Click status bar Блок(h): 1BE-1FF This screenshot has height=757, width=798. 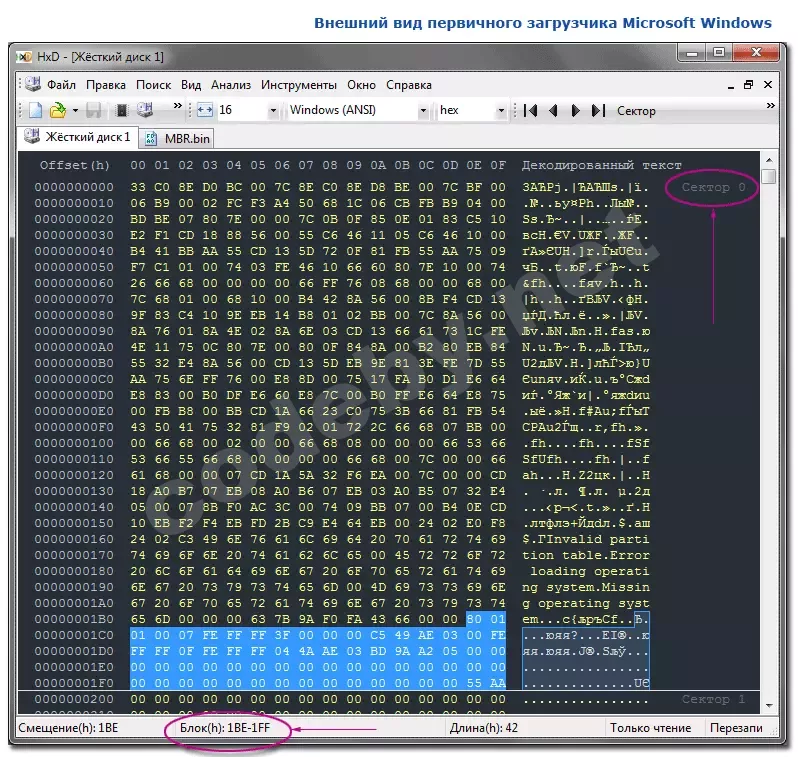tap(225, 728)
